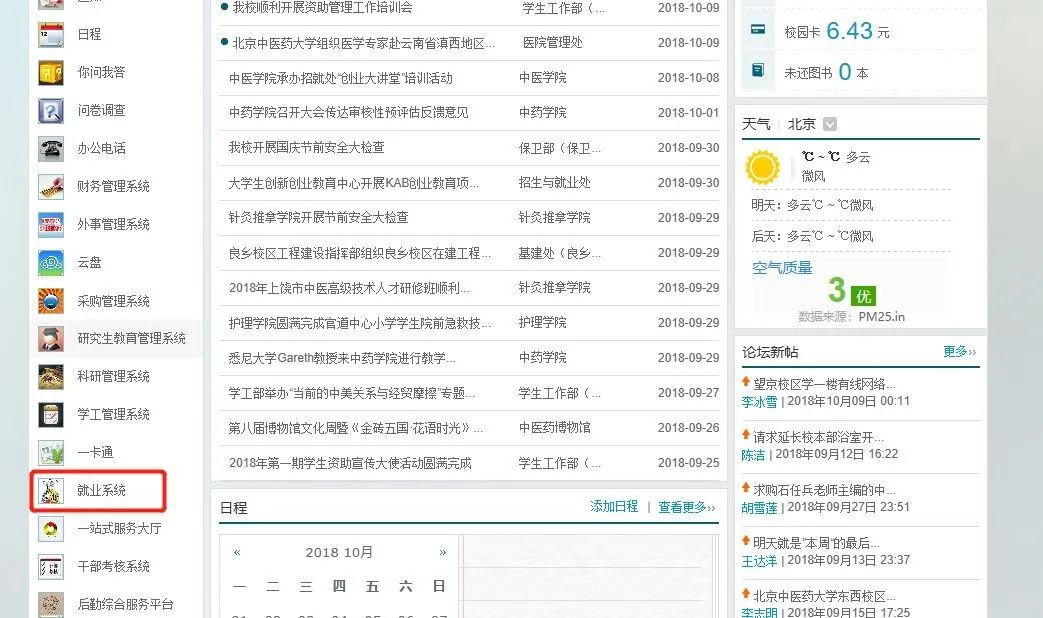Click 添加日程 link
Screen dimensions: 1043x618
point(614,507)
